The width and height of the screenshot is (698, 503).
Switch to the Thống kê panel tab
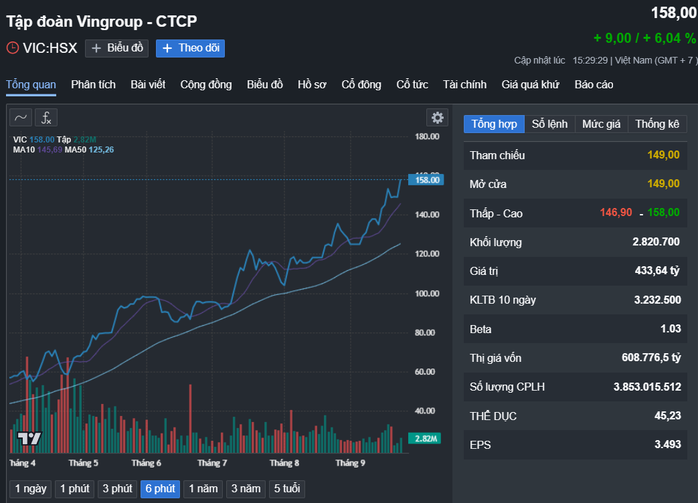point(657,124)
